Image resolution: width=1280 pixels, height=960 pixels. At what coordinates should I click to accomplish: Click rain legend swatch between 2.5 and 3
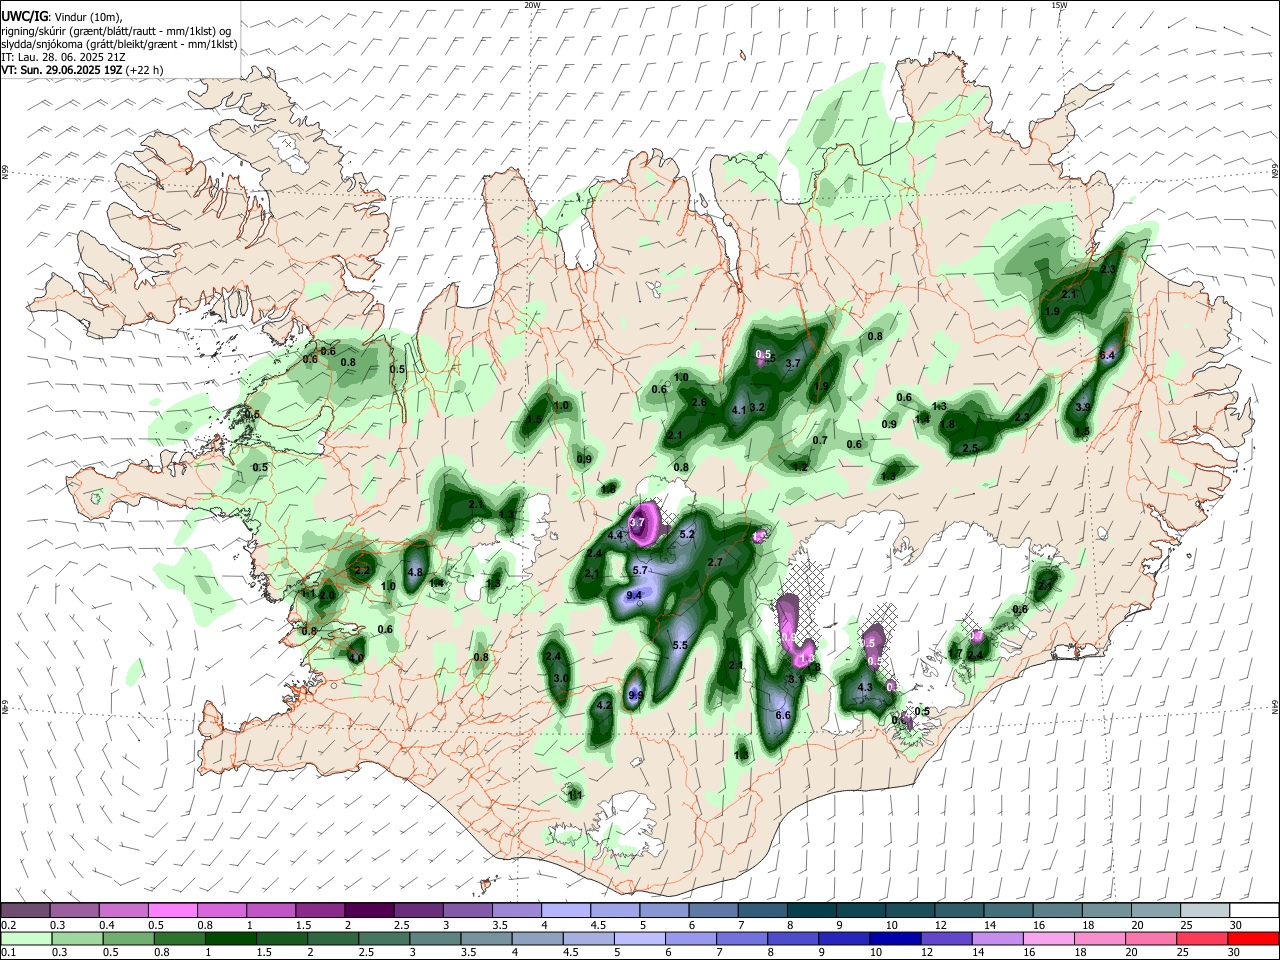(x=383, y=938)
